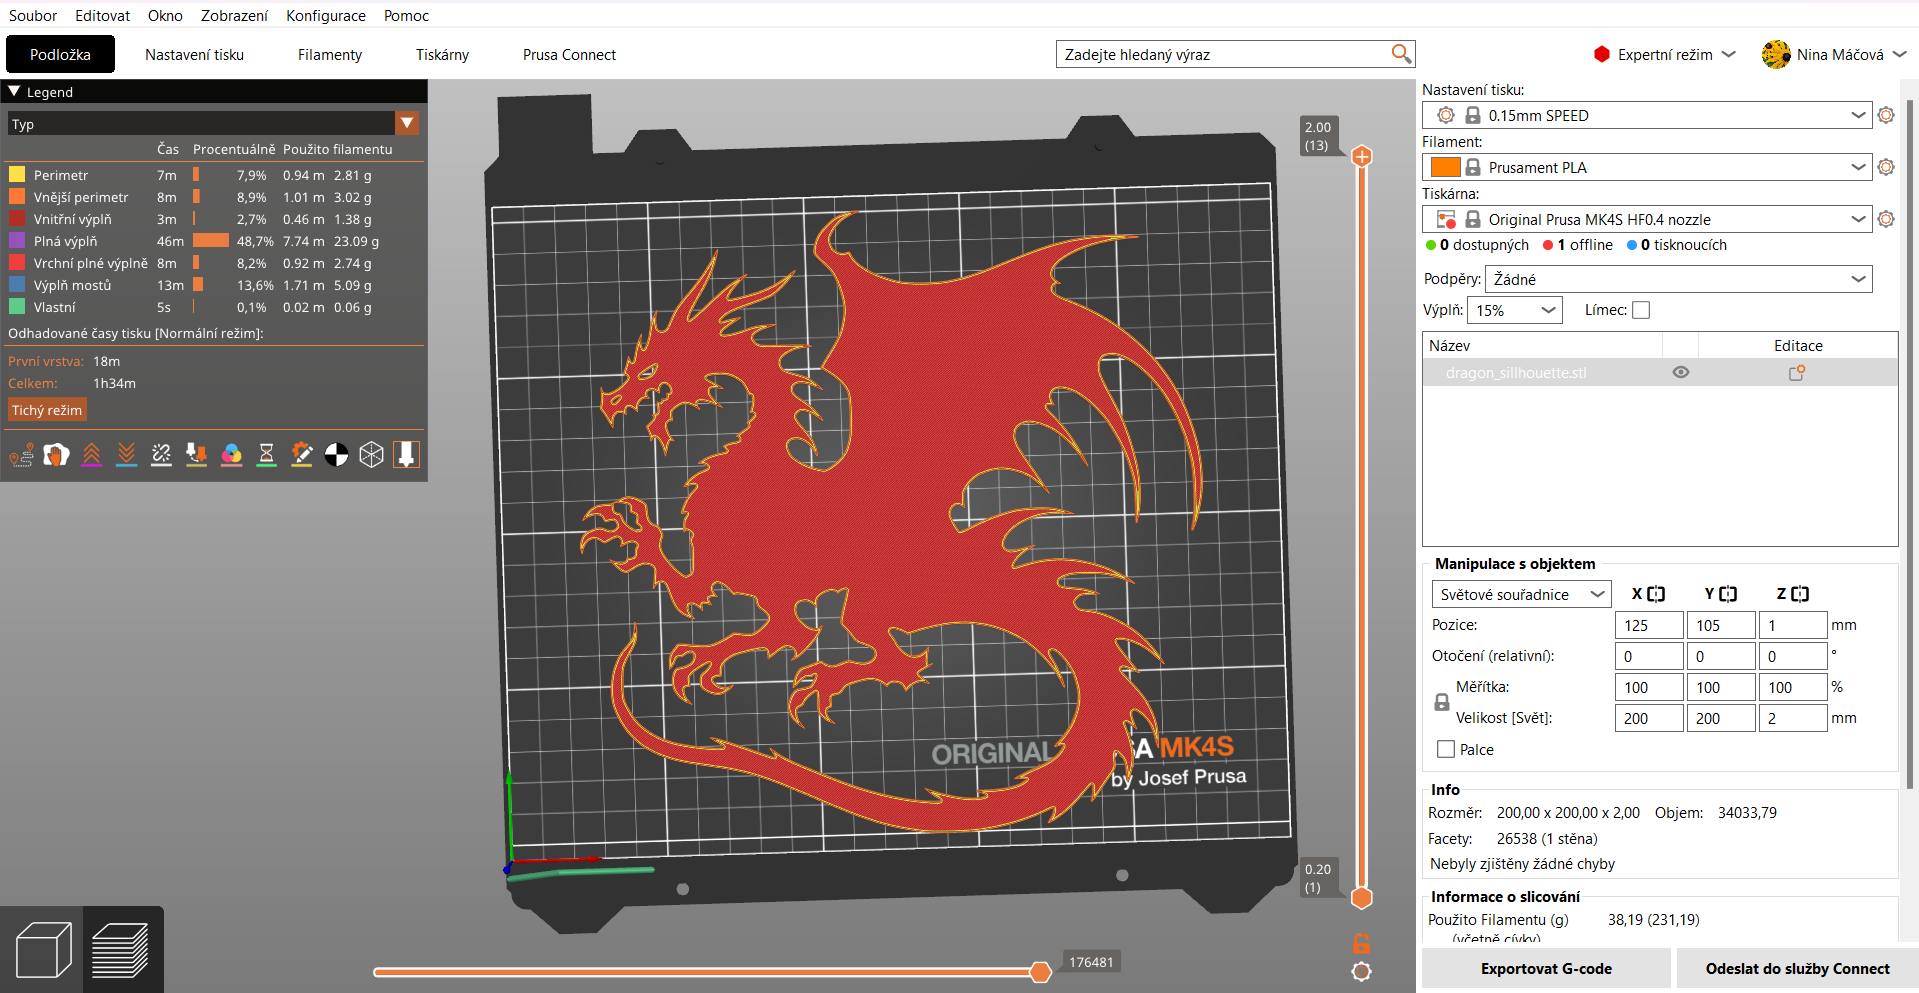Toggle seams broken-link icon in legend
The width and height of the screenshot is (1919, 993).
click(161, 455)
